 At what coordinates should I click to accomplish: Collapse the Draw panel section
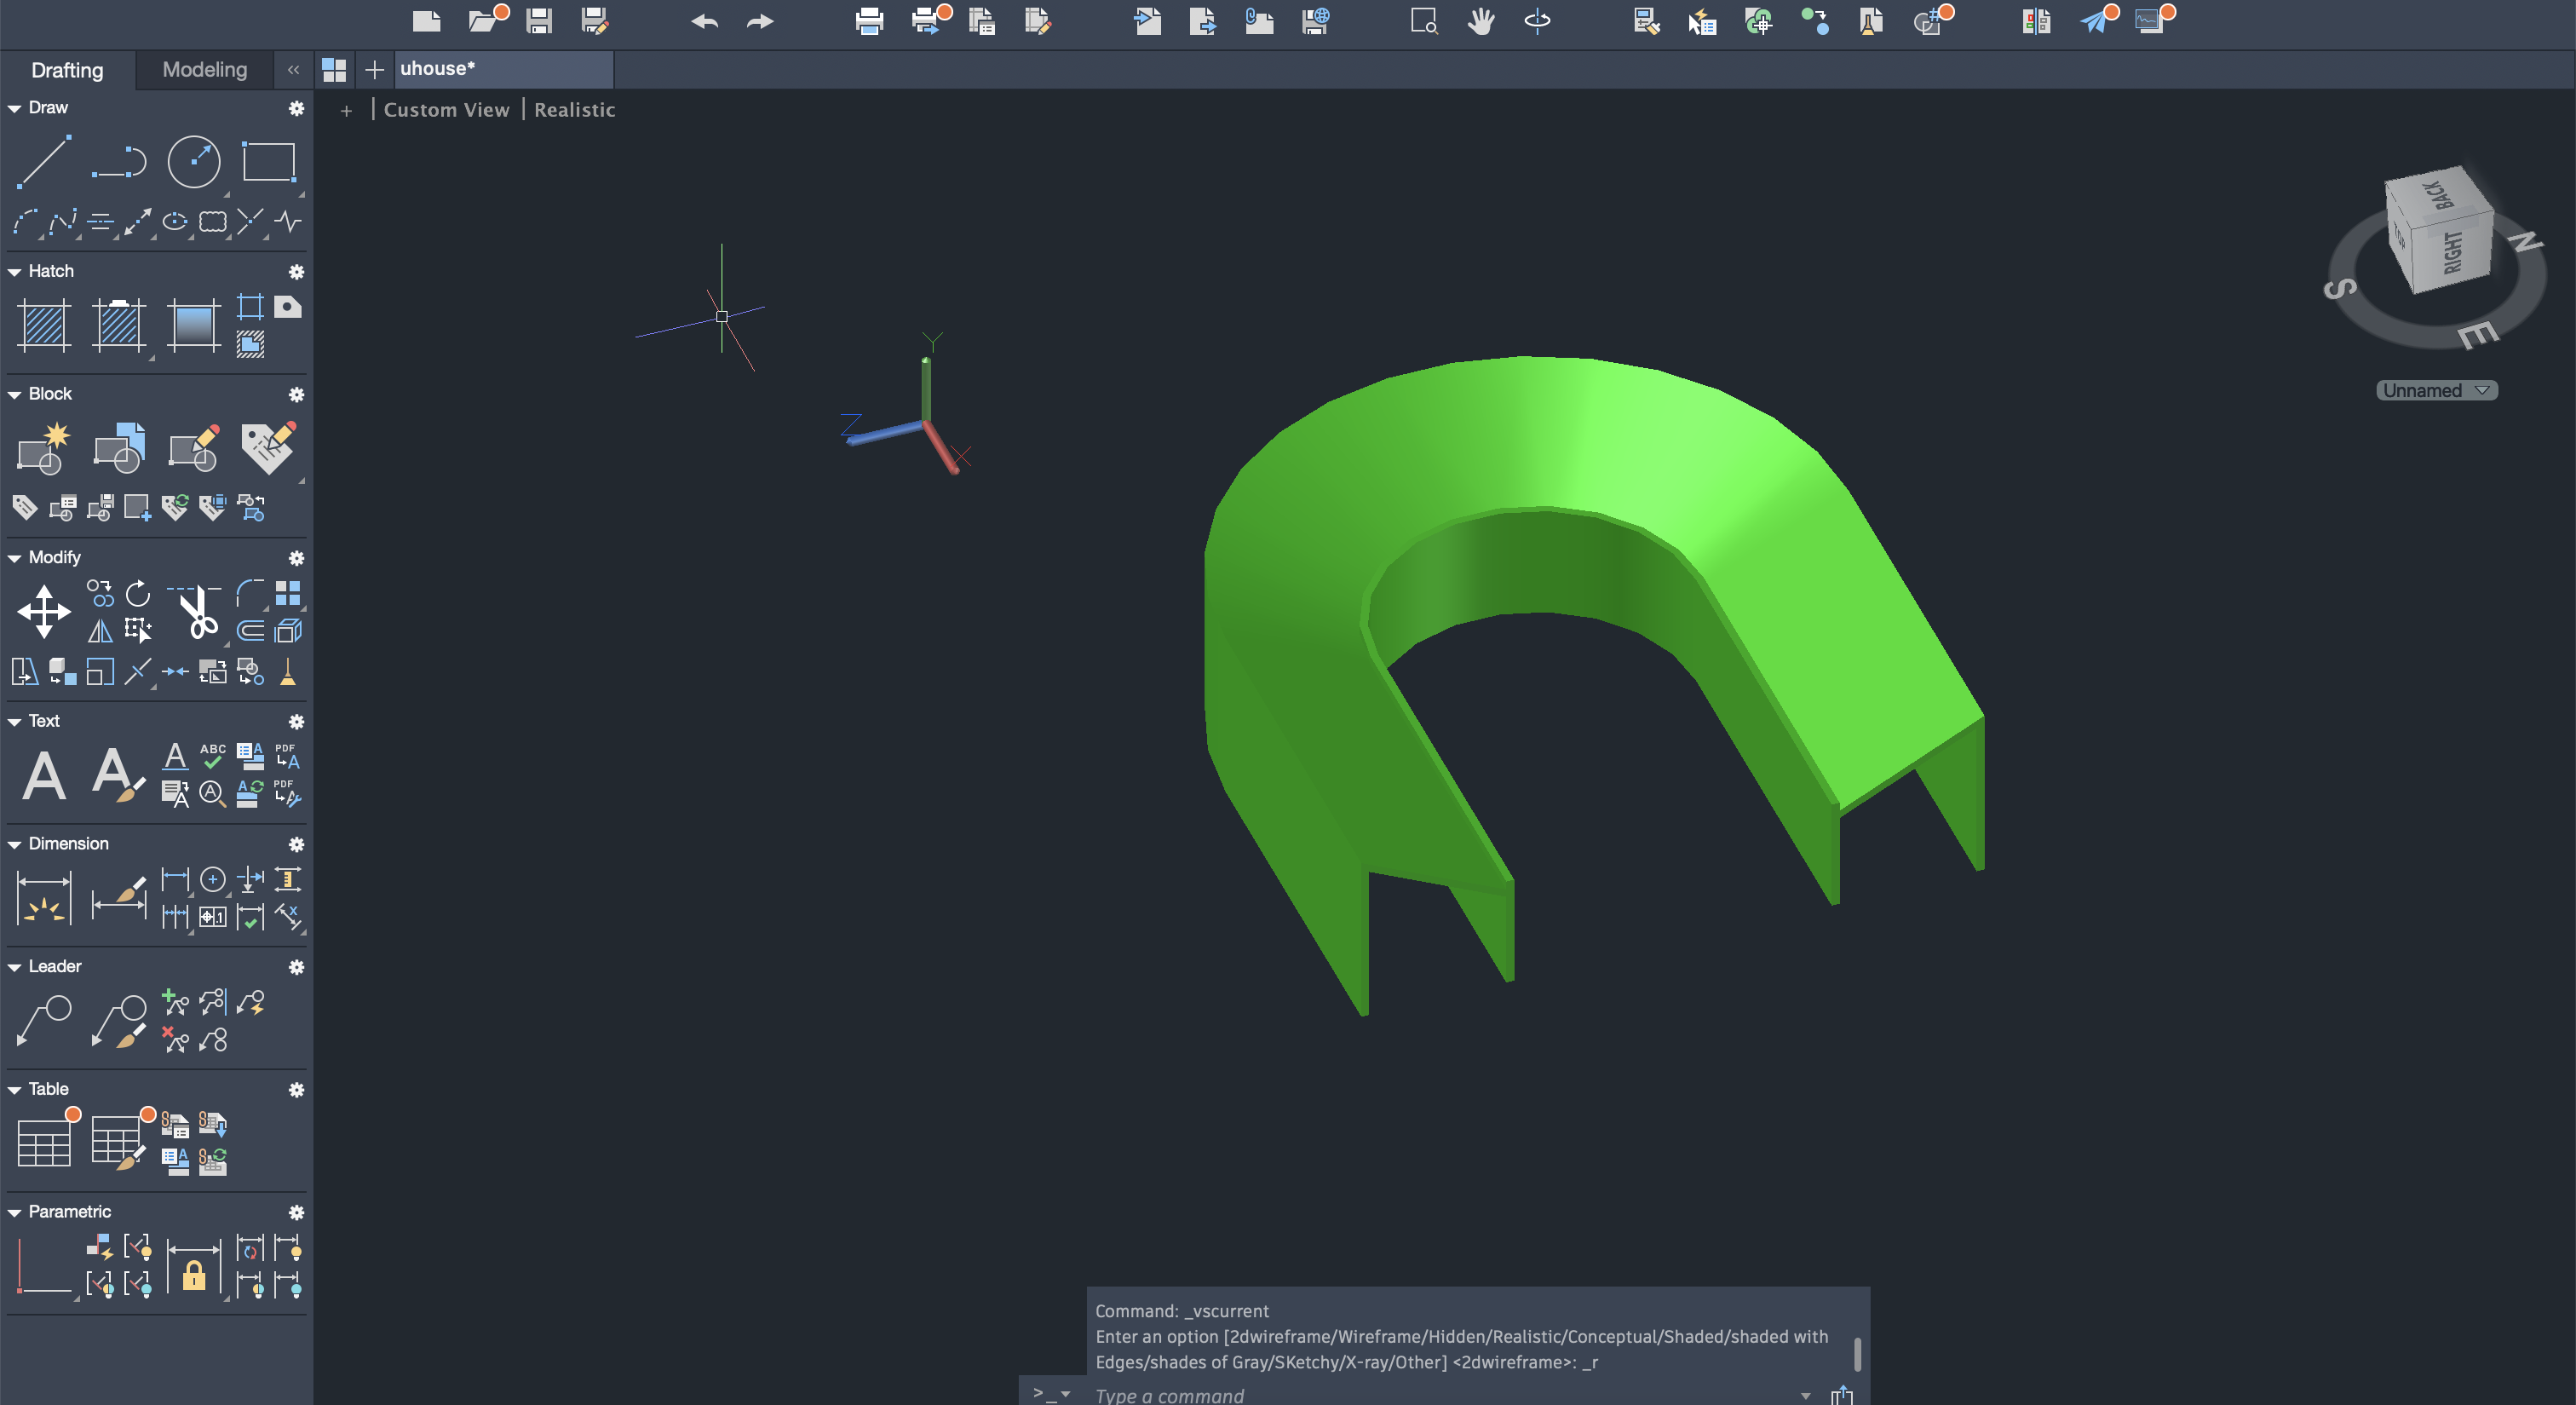pyautogui.click(x=15, y=108)
